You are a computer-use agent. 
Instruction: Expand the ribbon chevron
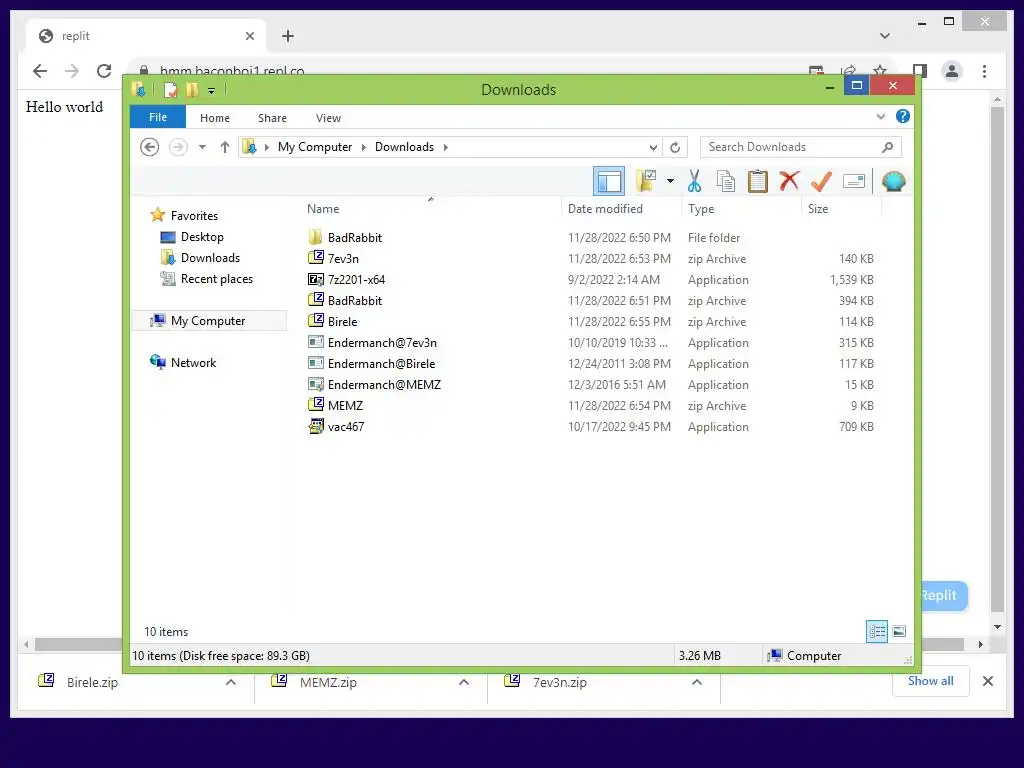[880, 116]
